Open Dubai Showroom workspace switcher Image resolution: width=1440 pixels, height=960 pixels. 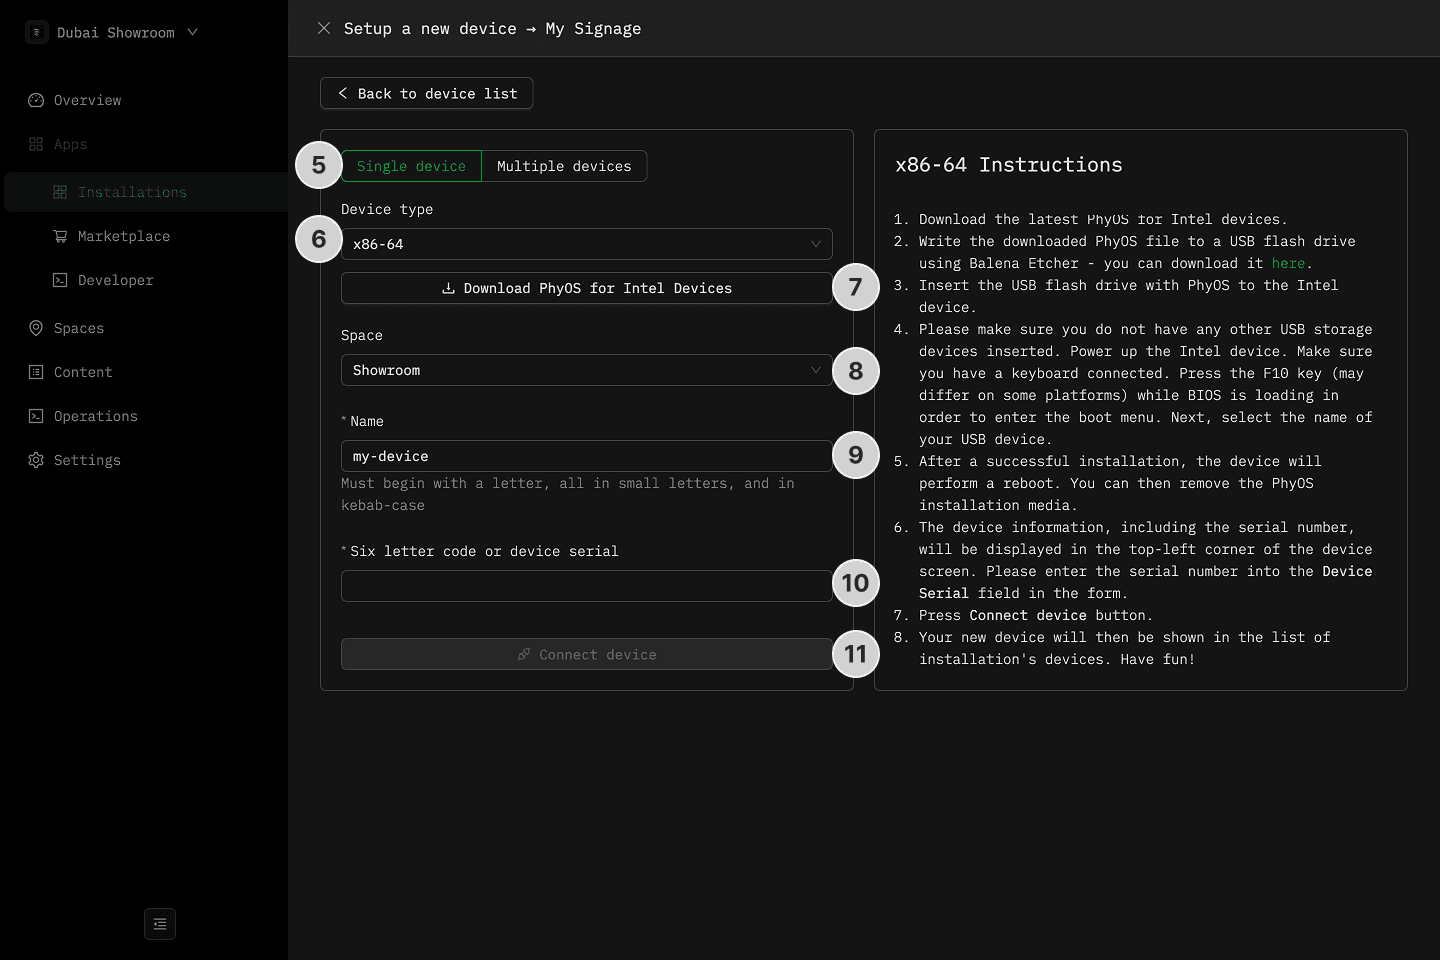pos(112,32)
